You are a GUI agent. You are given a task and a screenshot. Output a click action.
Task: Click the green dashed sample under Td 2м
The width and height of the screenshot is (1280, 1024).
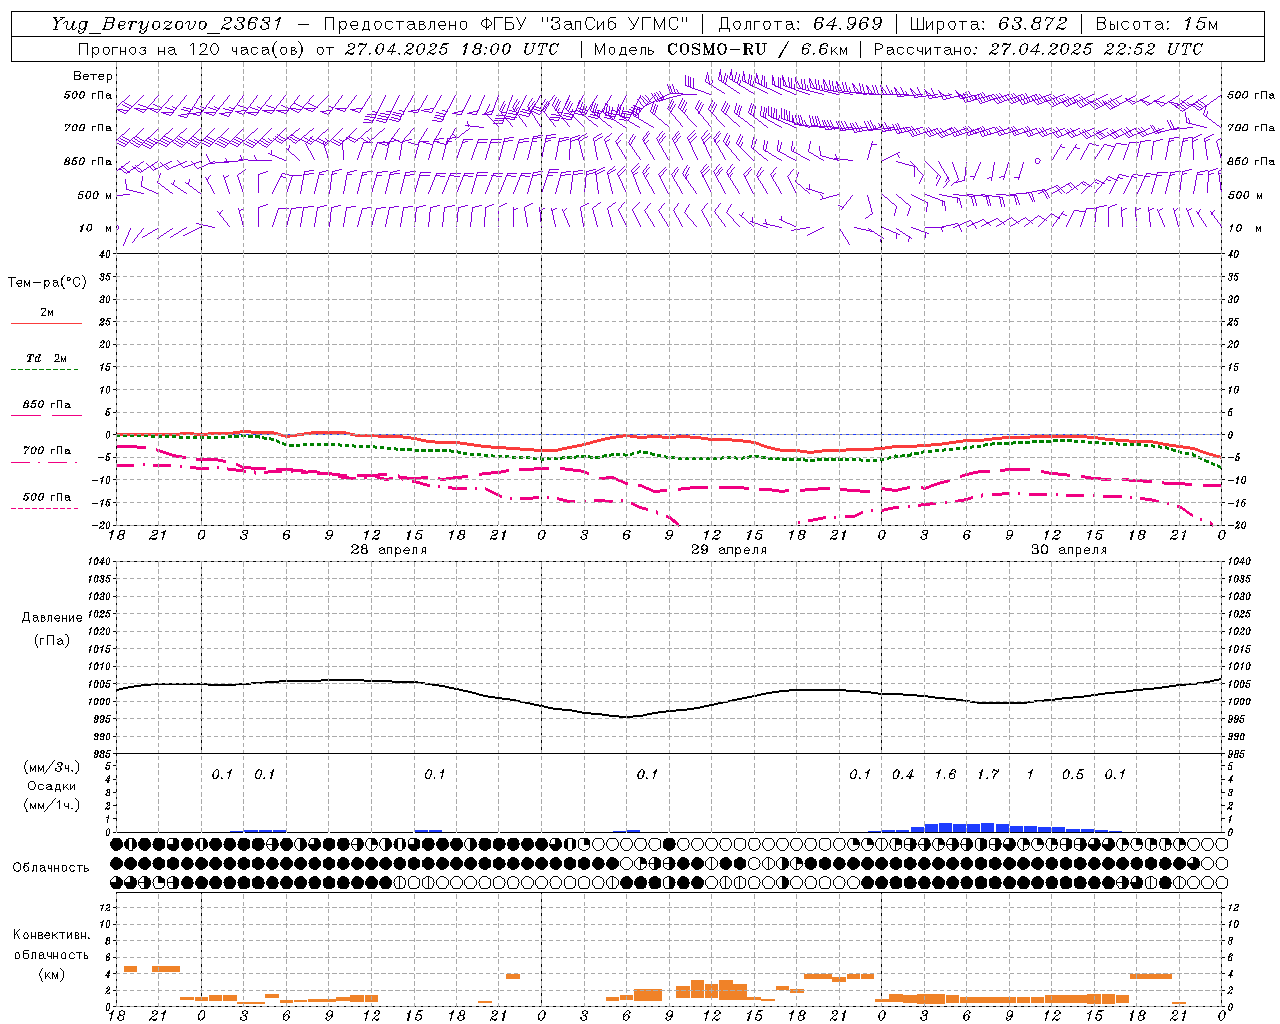point(45,370)
